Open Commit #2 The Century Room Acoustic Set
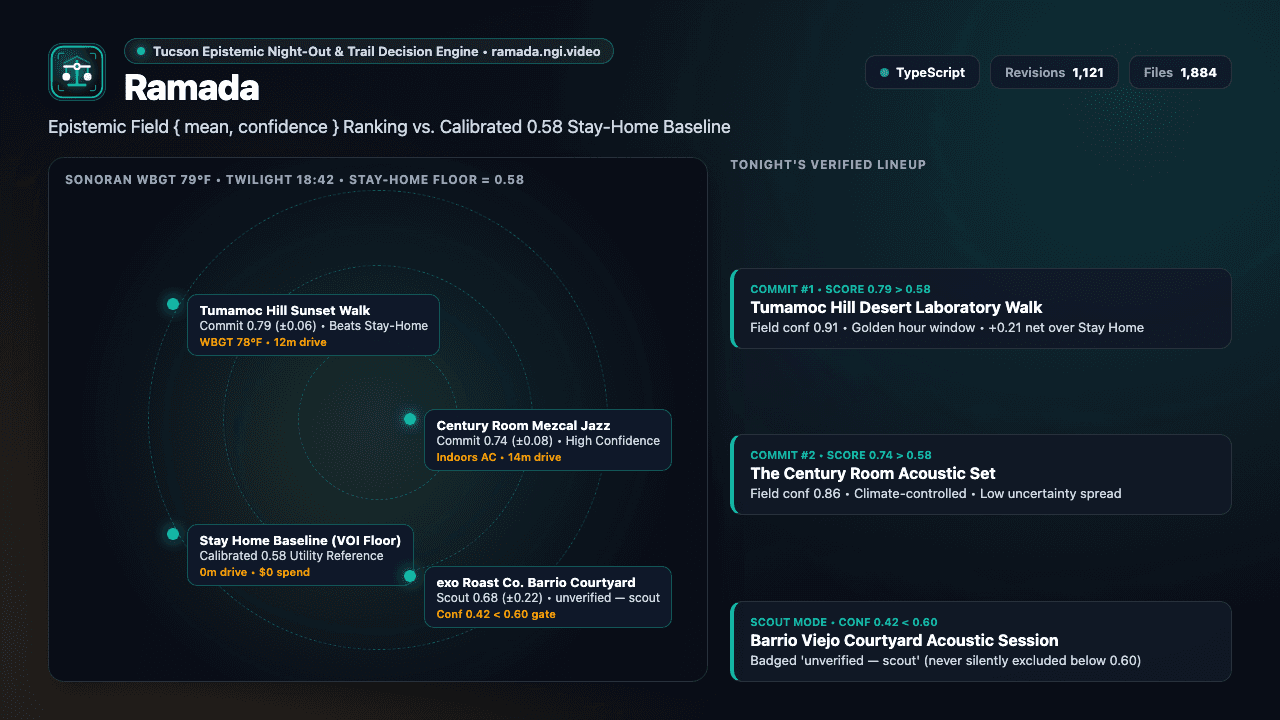 [x=981, y=474]
